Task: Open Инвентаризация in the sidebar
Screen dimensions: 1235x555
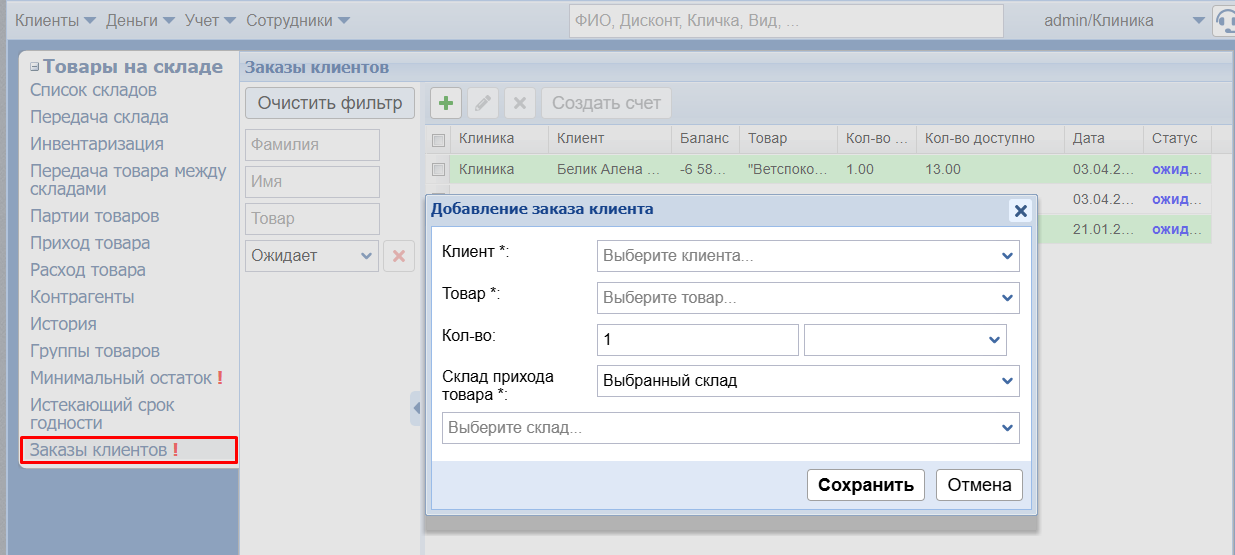Action: (x=97, y=144)
